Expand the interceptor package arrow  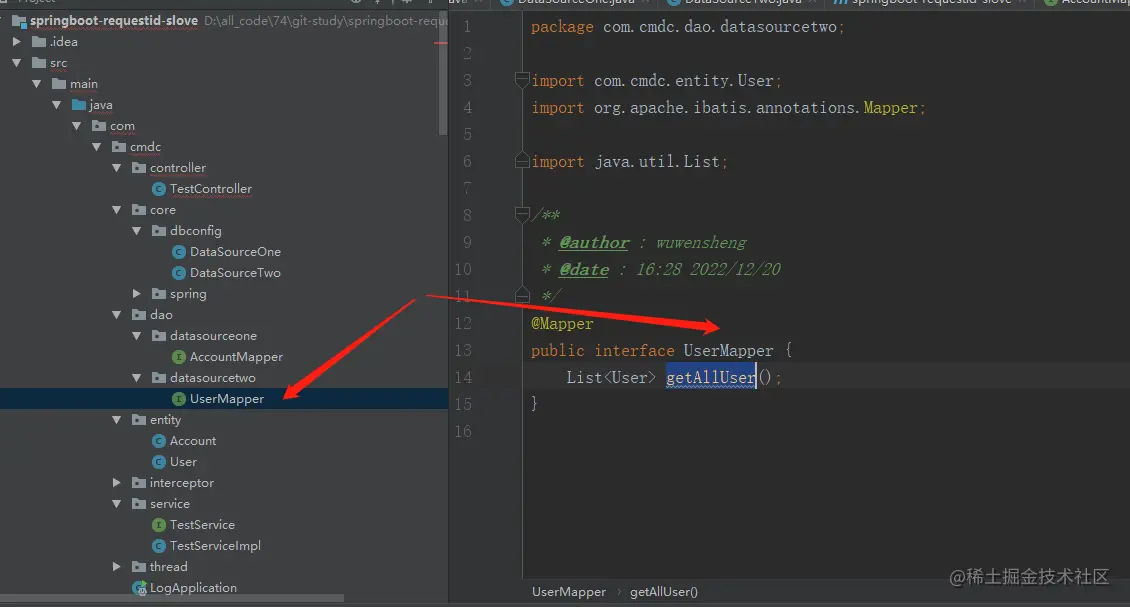click(x=117, y=482)
